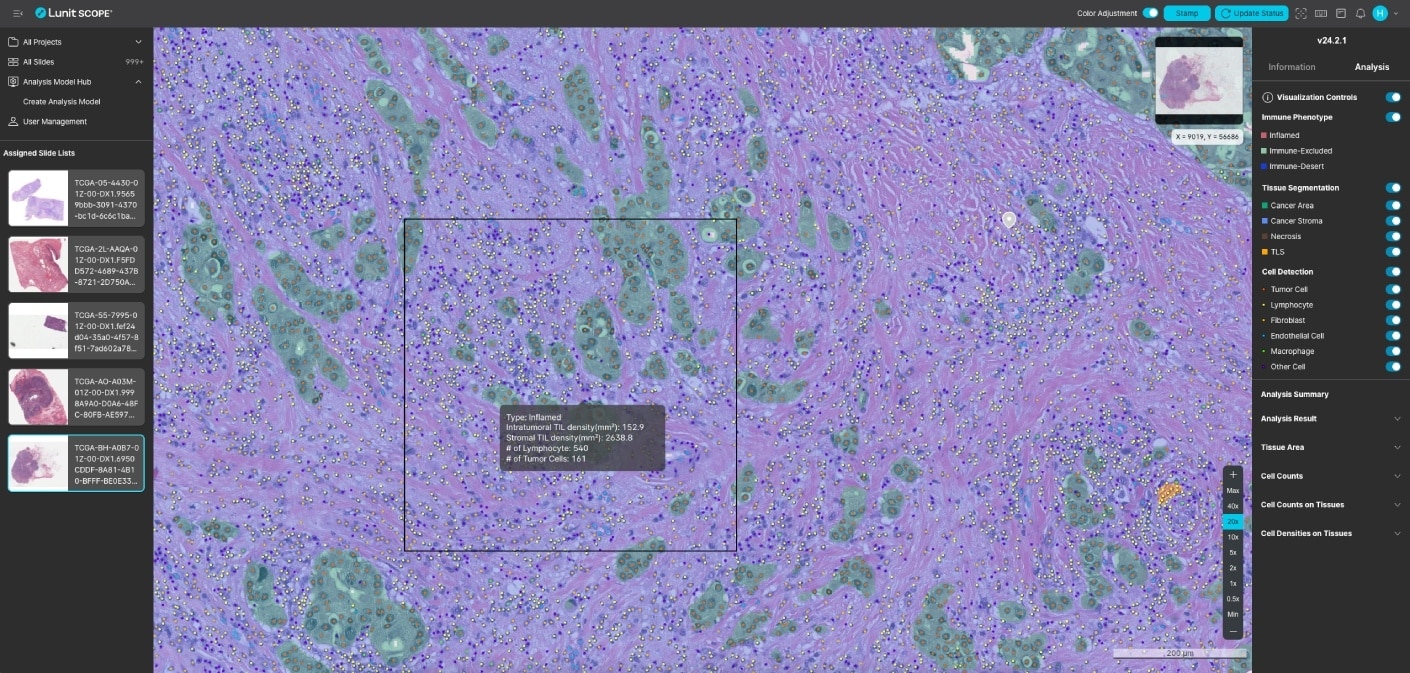Expand the Analysis Result section
This screenshot has height=673, width=1410.
[1331, 418]
